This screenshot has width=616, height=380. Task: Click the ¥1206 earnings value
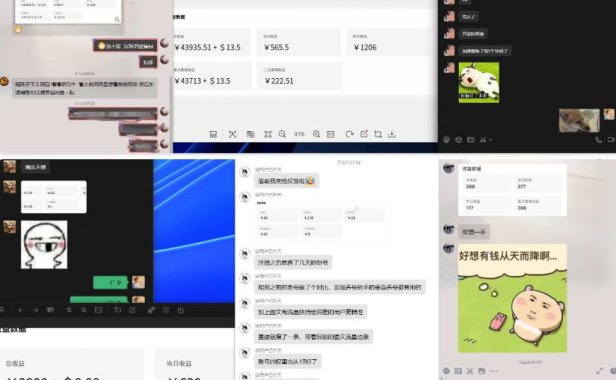(365, 47)
